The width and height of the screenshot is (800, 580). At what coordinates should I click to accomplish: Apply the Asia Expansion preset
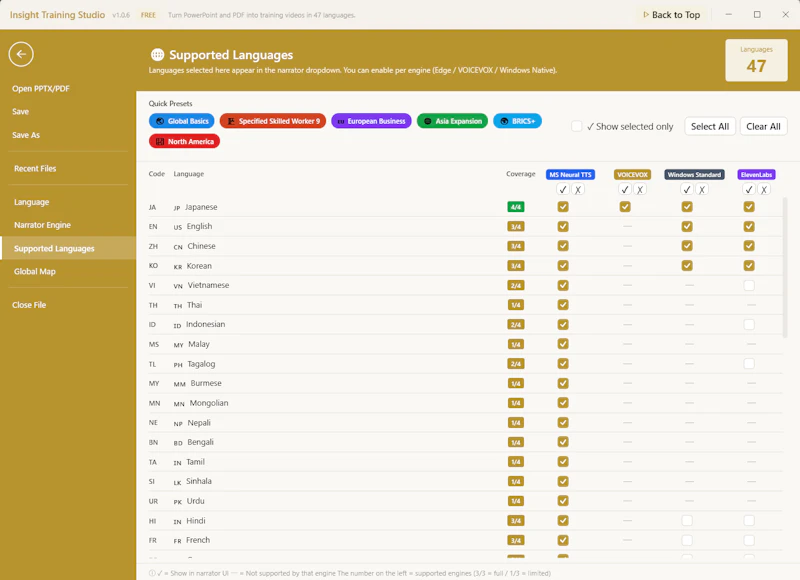point(453,121)
